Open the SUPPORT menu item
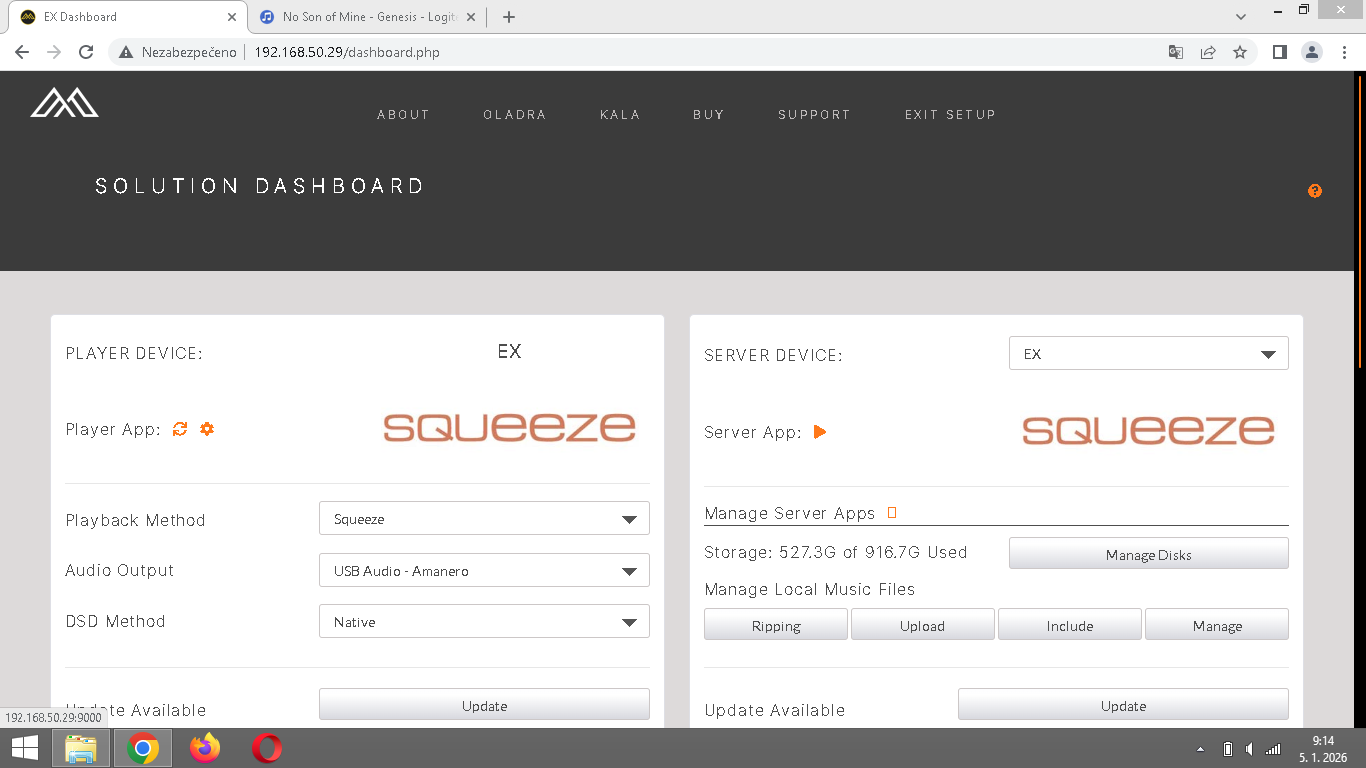This screenshot has width=1366, height=768. tap(814, 115)
